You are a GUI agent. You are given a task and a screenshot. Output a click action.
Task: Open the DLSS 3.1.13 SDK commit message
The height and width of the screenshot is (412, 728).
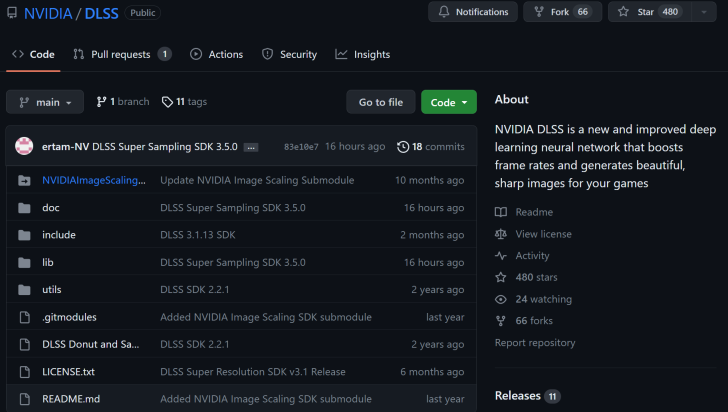tap(198, 235)
